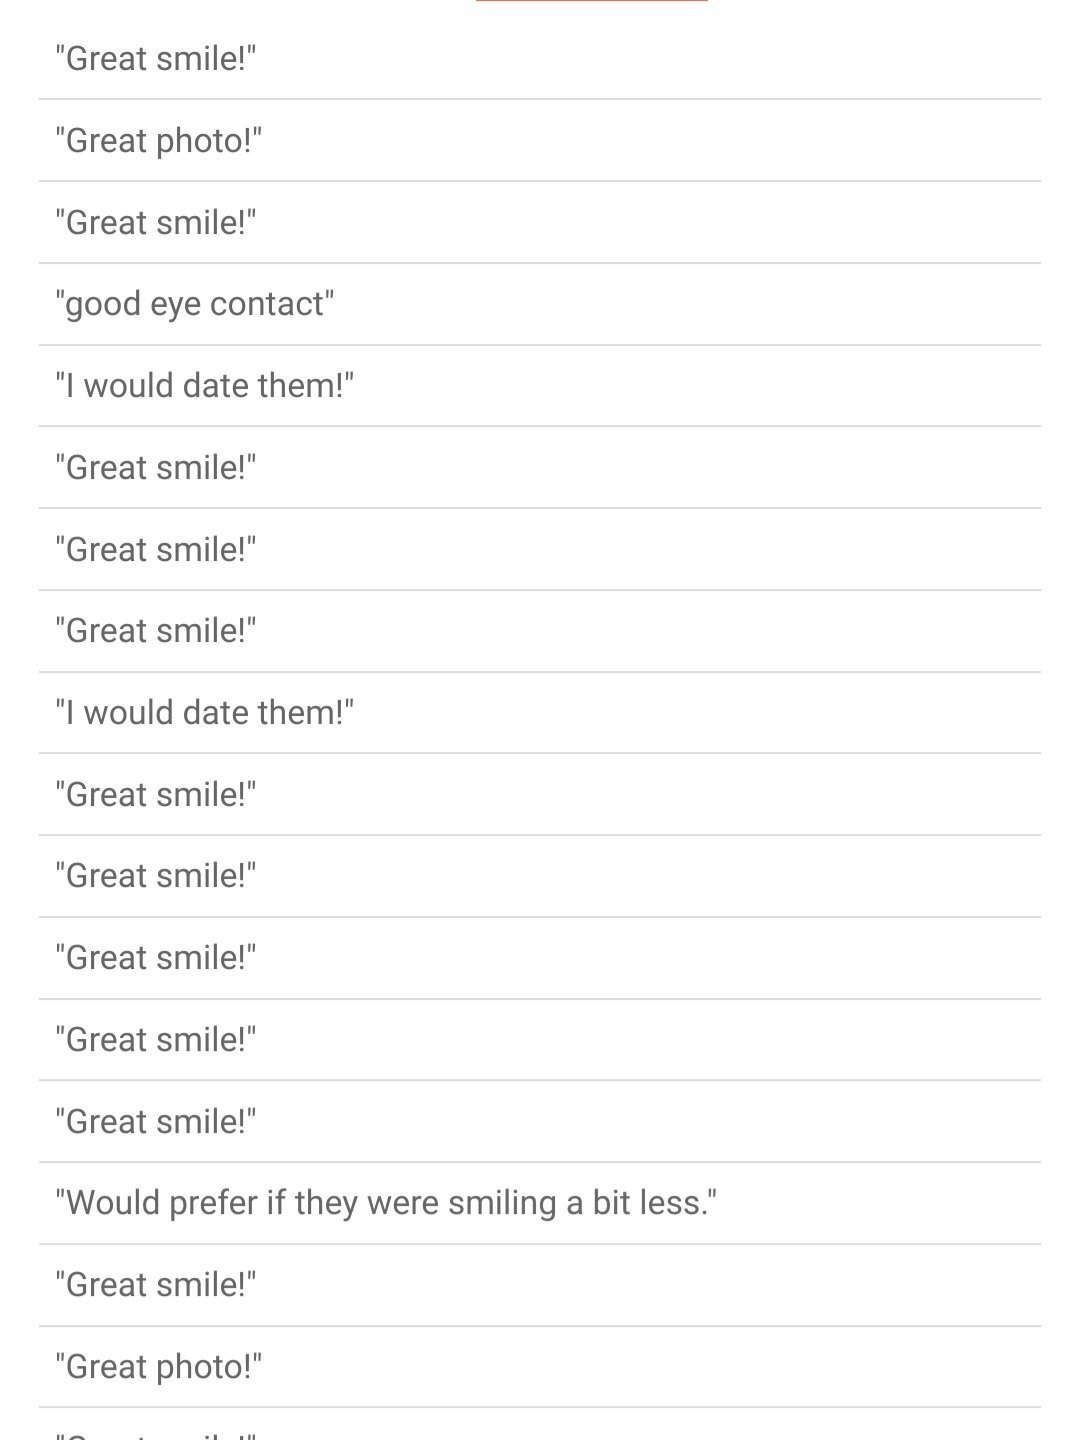This screenshot has width=1080, height=1440.
Task: Select the "good eye contact" comment
Action: (194, 304)
